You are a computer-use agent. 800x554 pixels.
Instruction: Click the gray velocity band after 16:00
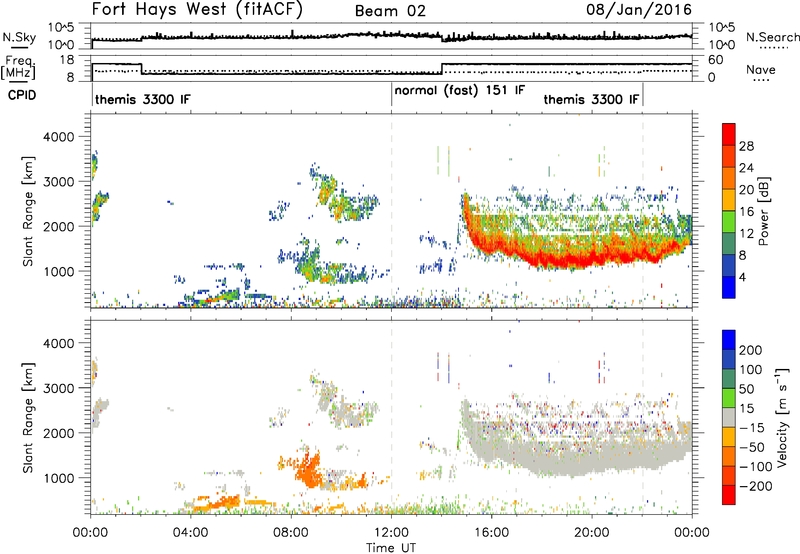tap(577, 454)
